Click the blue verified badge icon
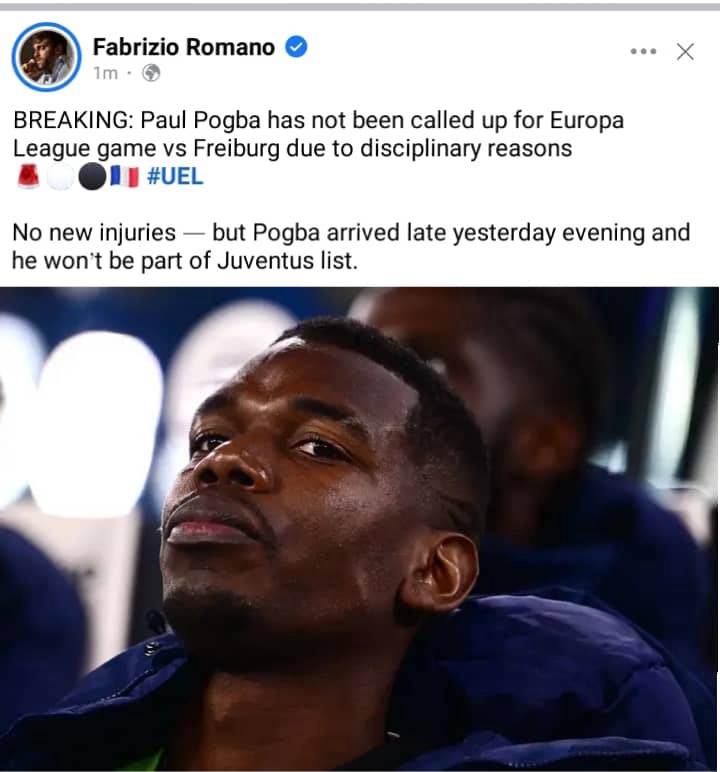Viewport: 720px width, 772px height. click(x=296, y=47)
